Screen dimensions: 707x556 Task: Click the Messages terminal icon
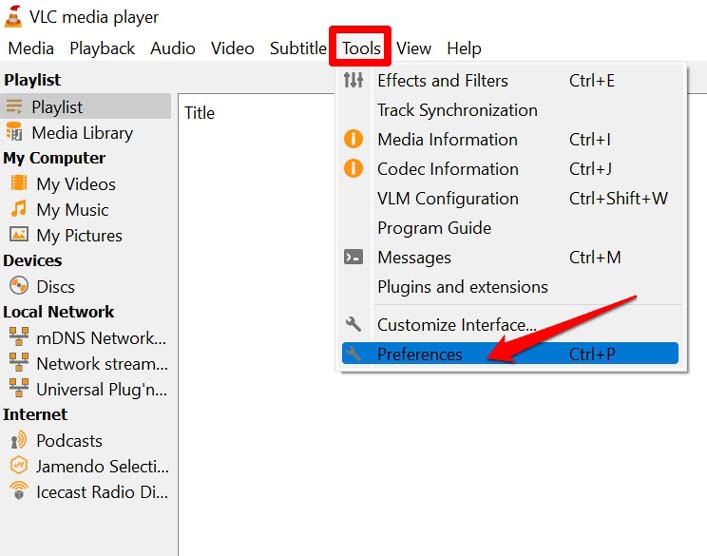point(354,257)
